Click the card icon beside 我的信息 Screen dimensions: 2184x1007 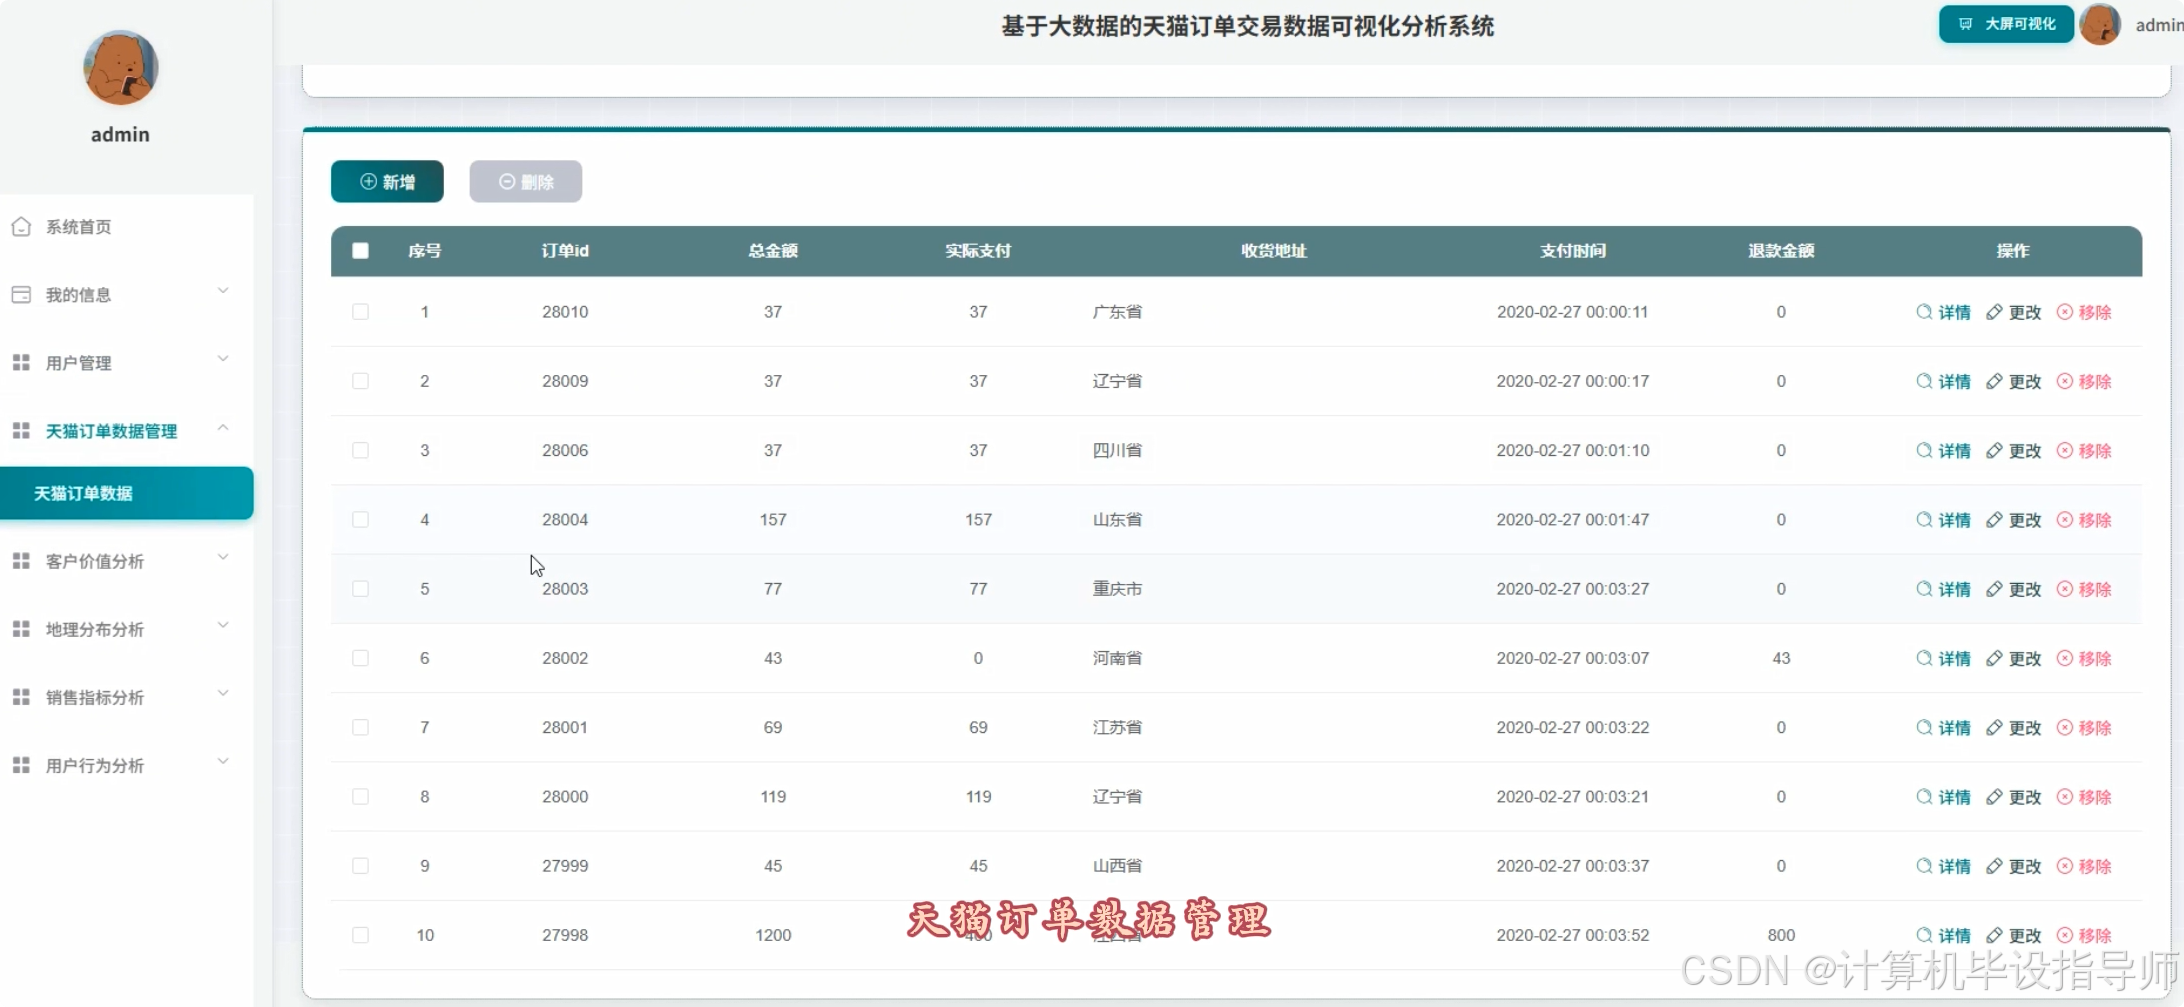(21, 295)
